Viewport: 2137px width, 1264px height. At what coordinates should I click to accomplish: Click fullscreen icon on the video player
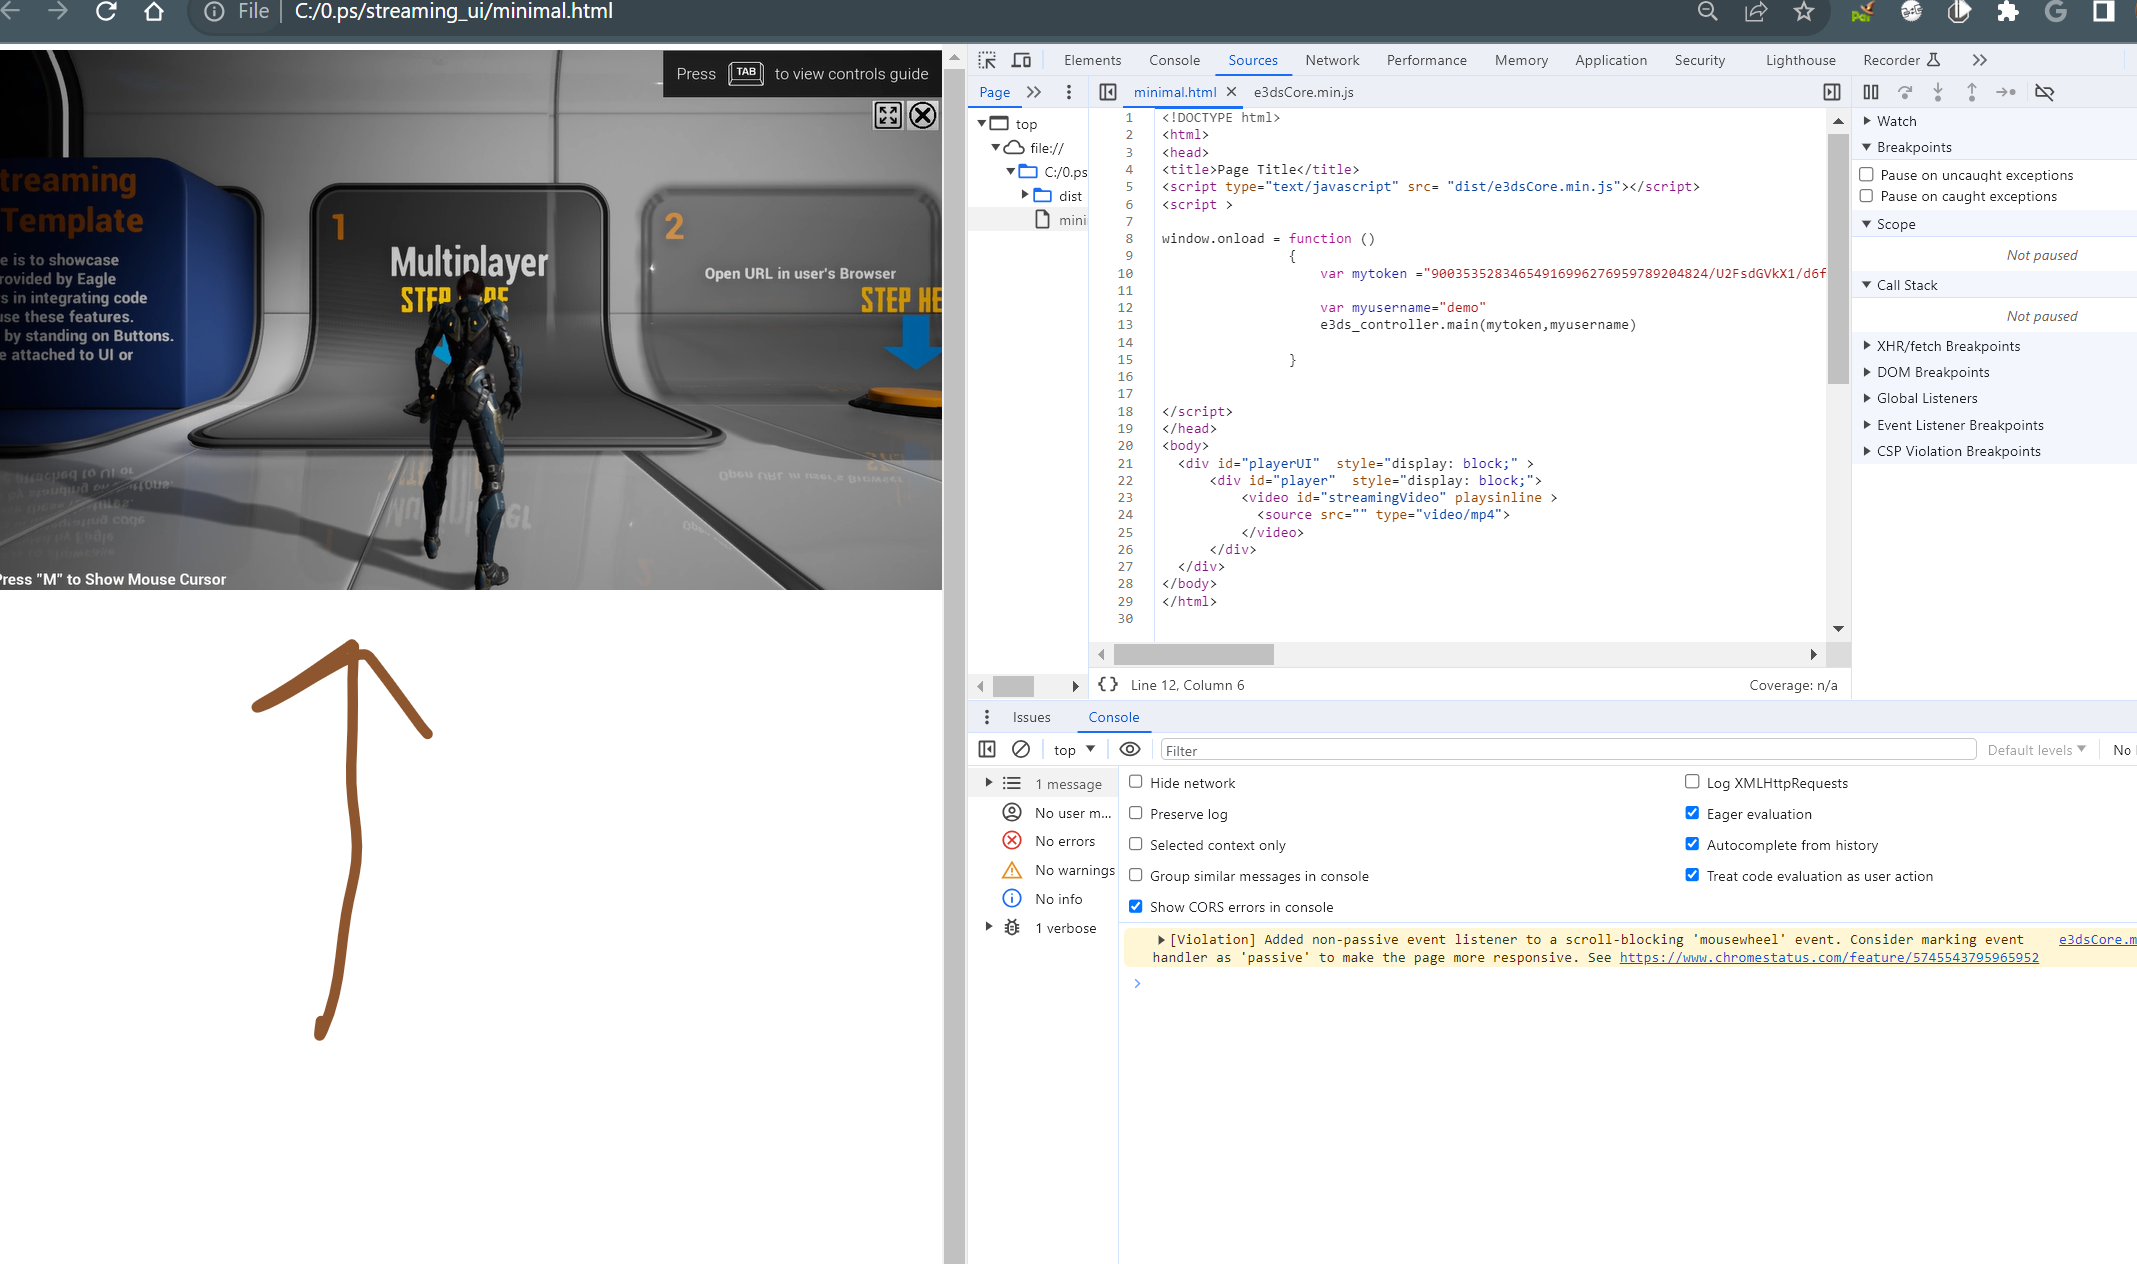coord(888,115)
